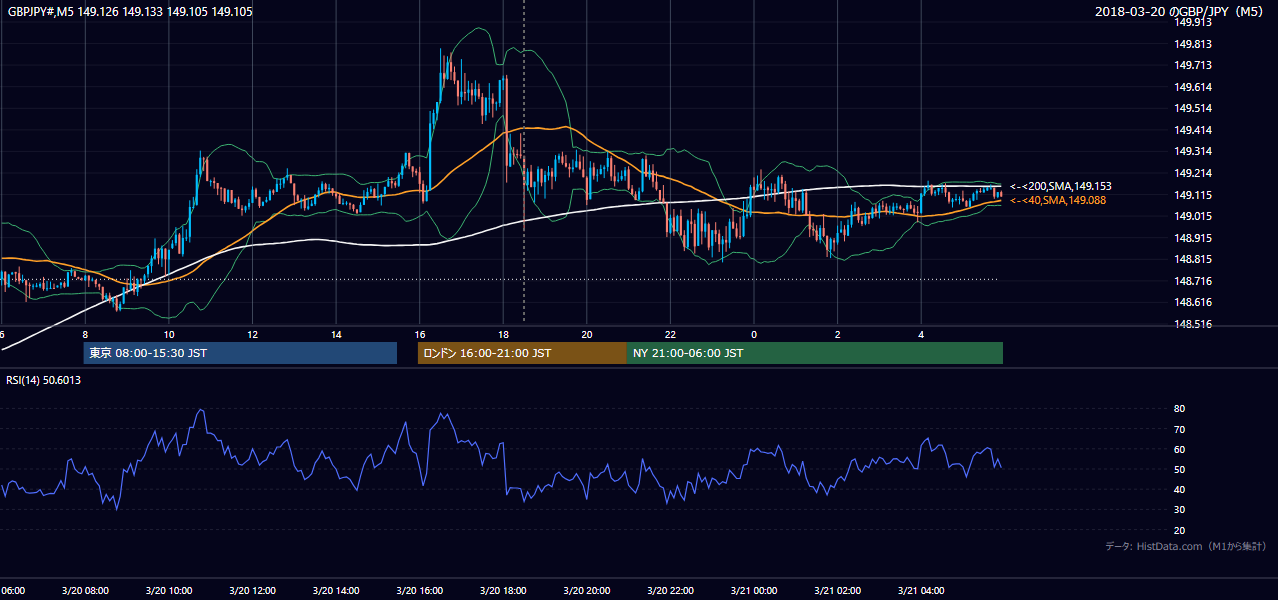Click the RSI 80 level label
1278x600 pixels.
(x=1179, y=409)
